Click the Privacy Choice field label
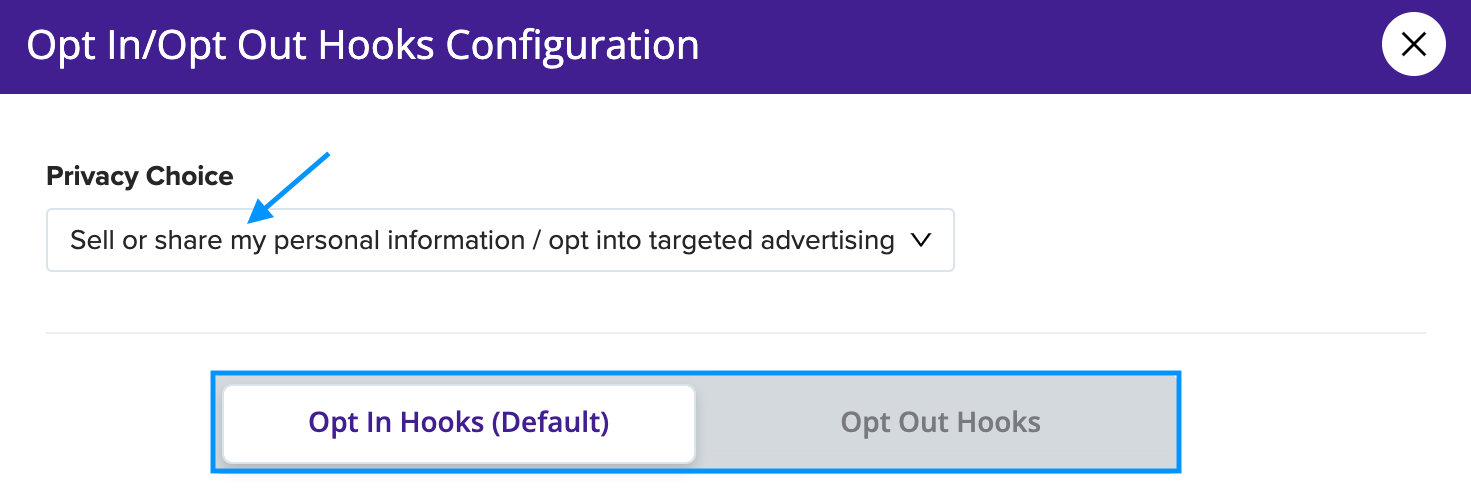The width and height of the screenshot is (1471, 495). (x=140, y=176)
